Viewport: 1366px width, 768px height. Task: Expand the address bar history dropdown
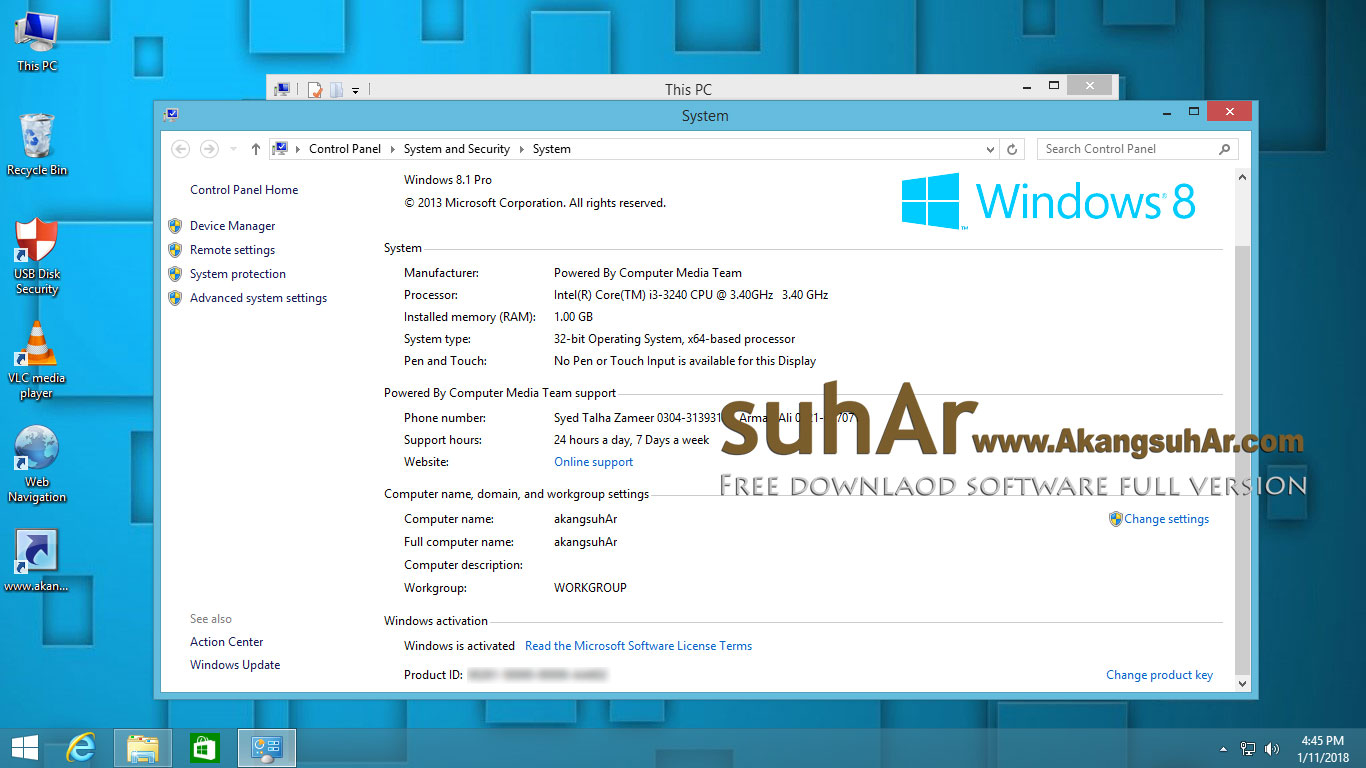point(990,149)
